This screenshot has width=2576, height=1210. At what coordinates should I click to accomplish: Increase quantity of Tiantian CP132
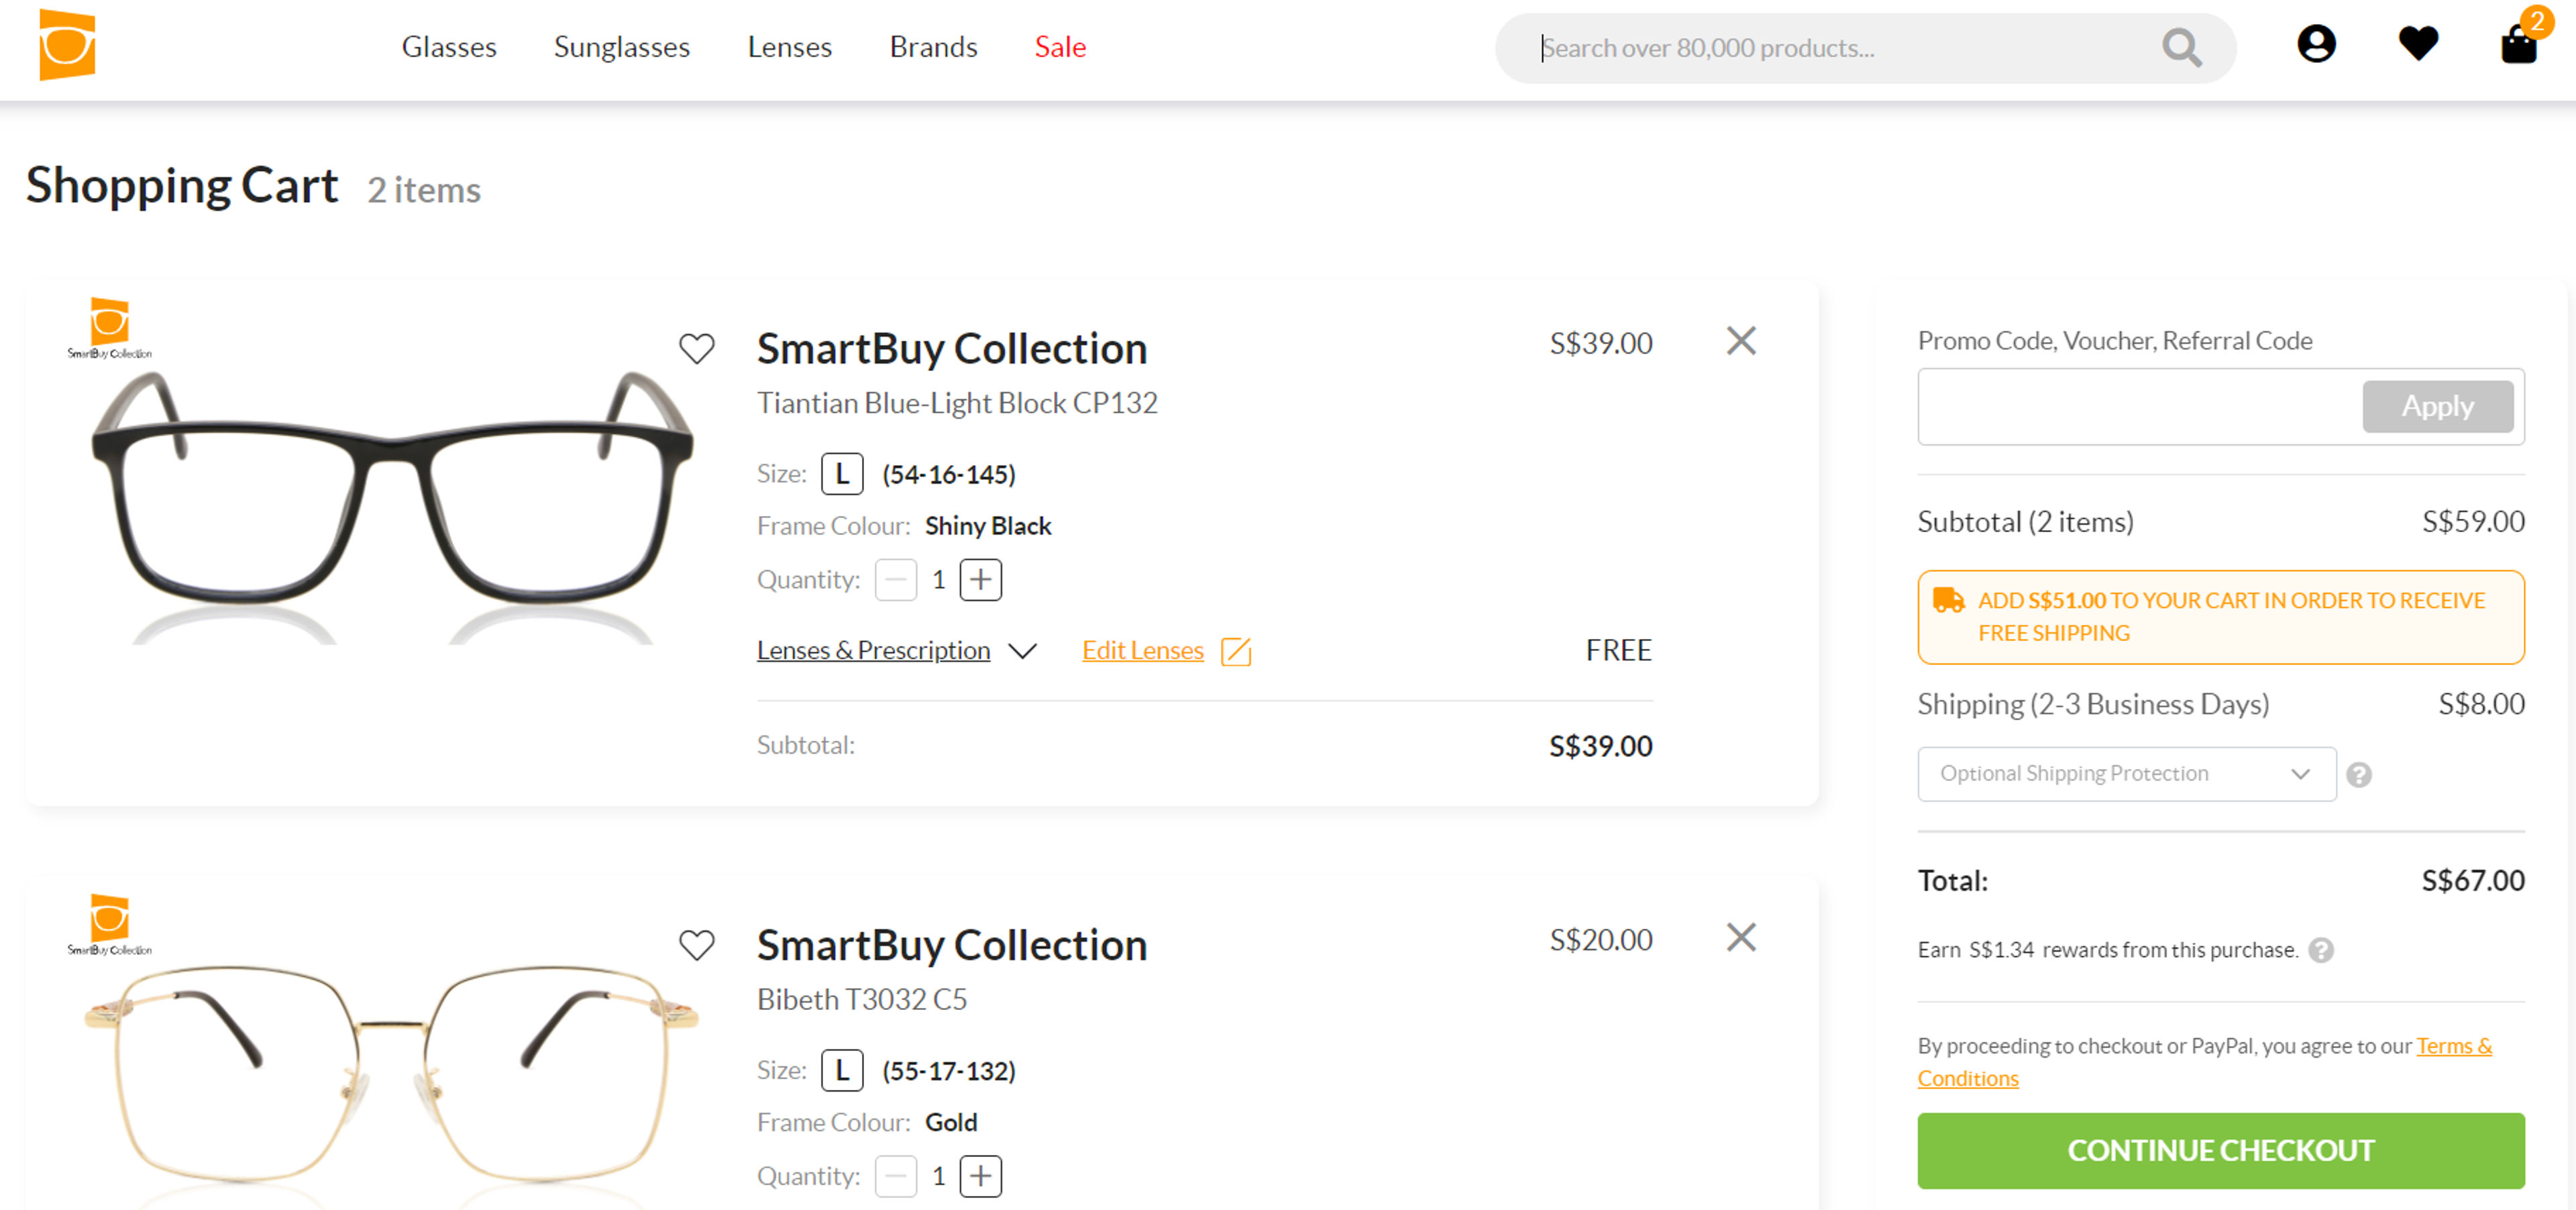click(x=981, y=579)
